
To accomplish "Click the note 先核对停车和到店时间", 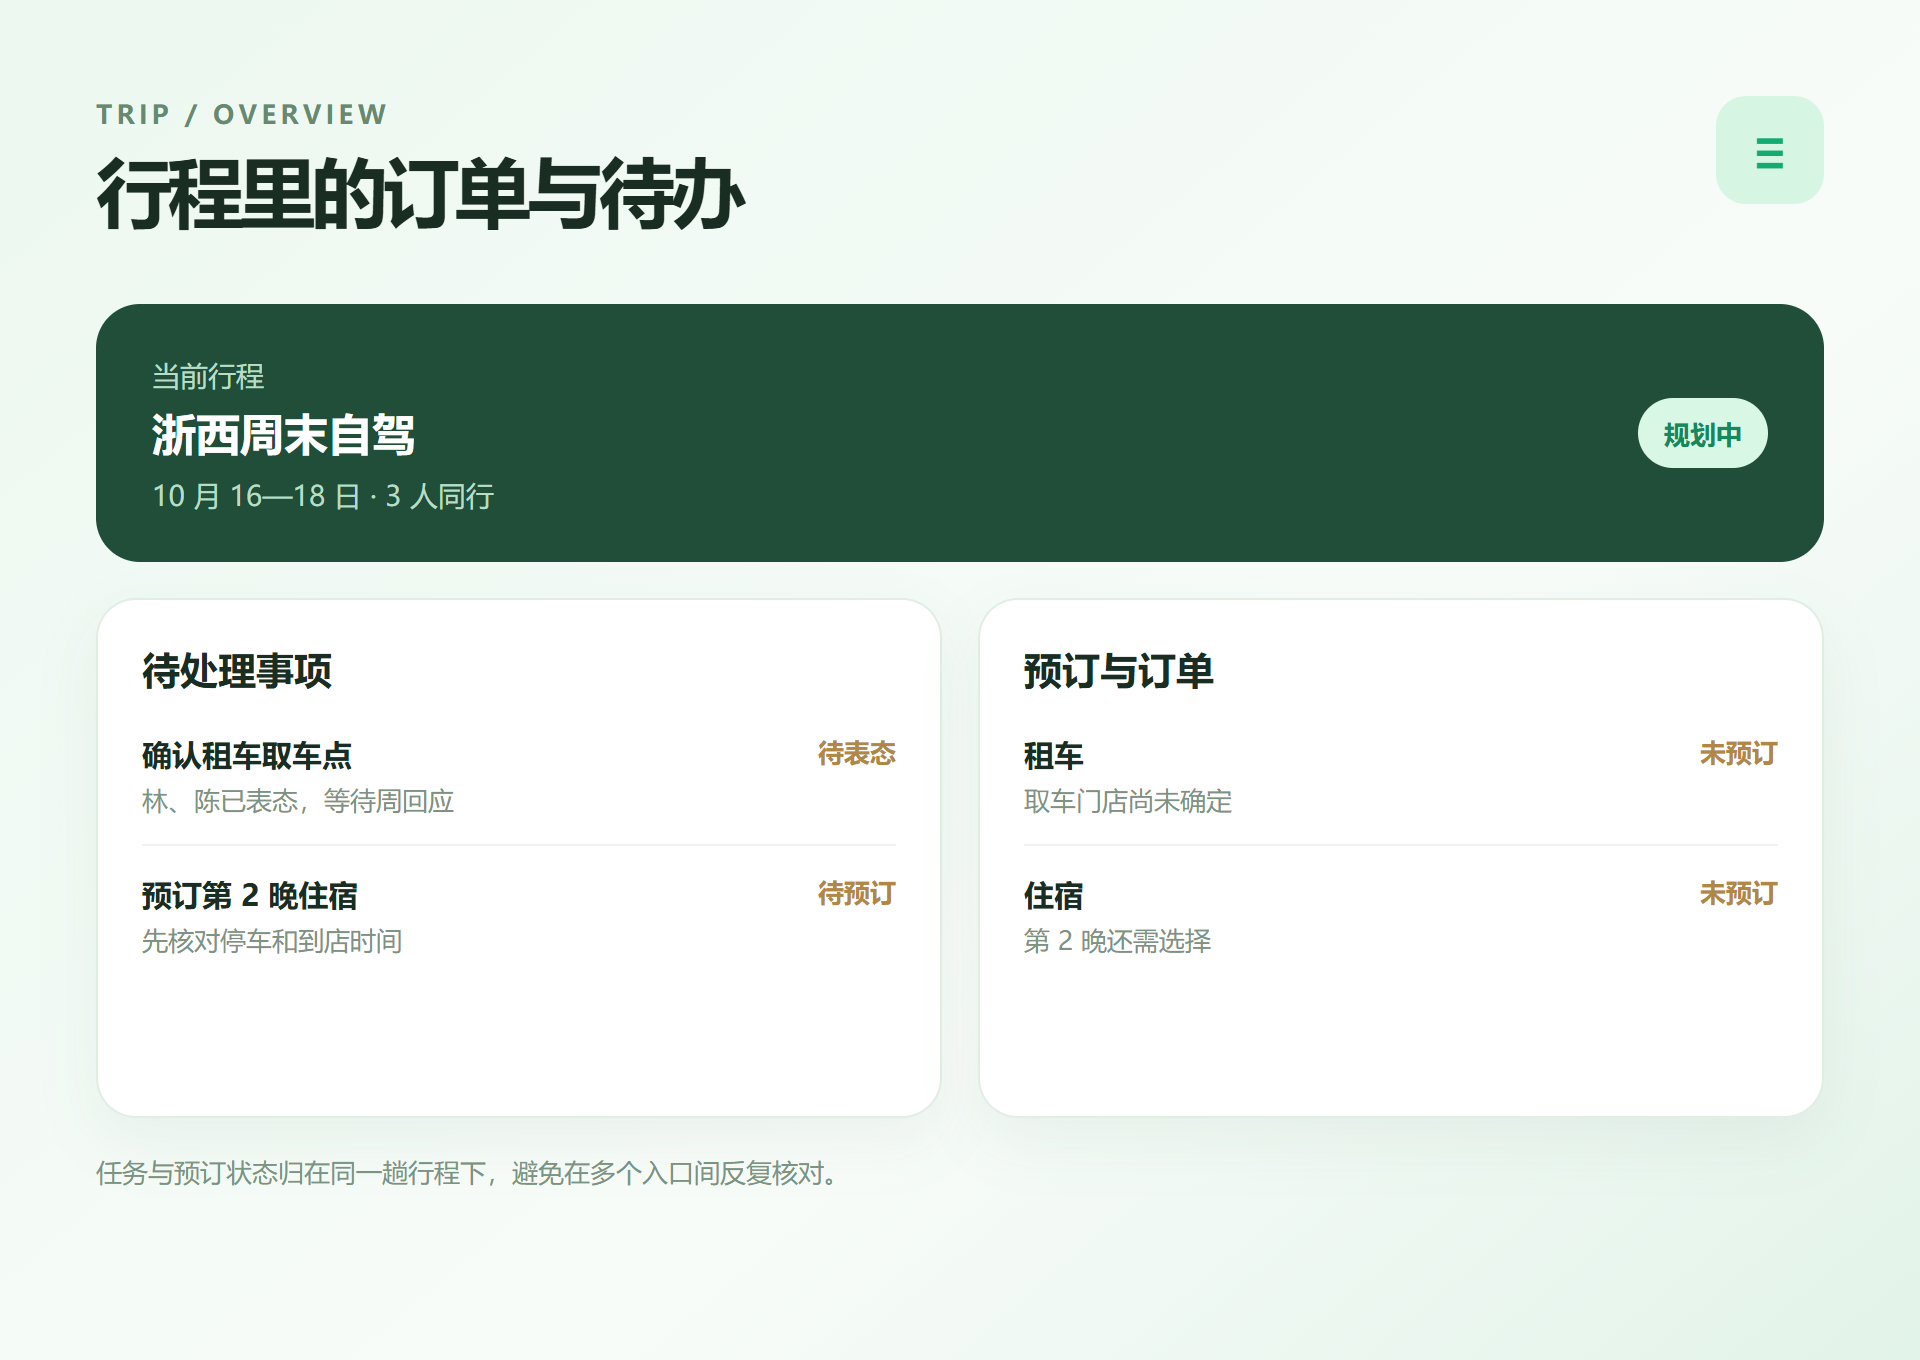I will (x=272, y=941).
